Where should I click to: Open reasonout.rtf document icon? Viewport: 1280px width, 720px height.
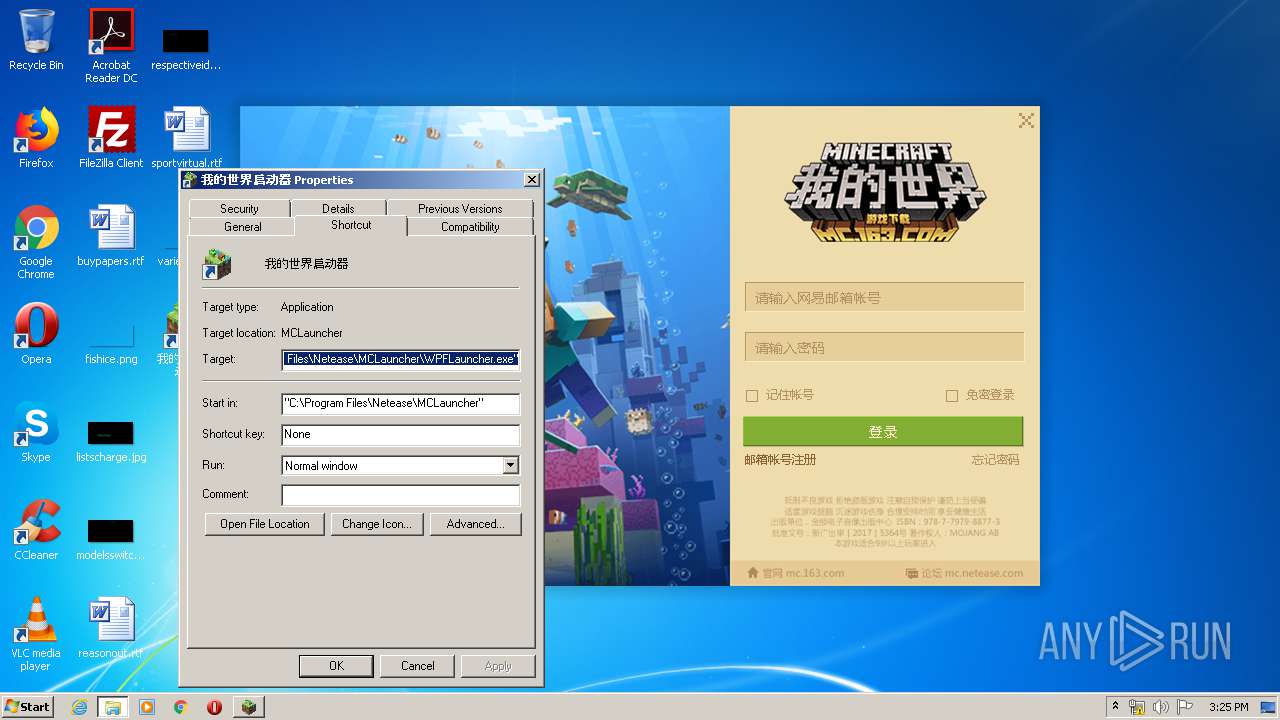click(x=111, y=628)
